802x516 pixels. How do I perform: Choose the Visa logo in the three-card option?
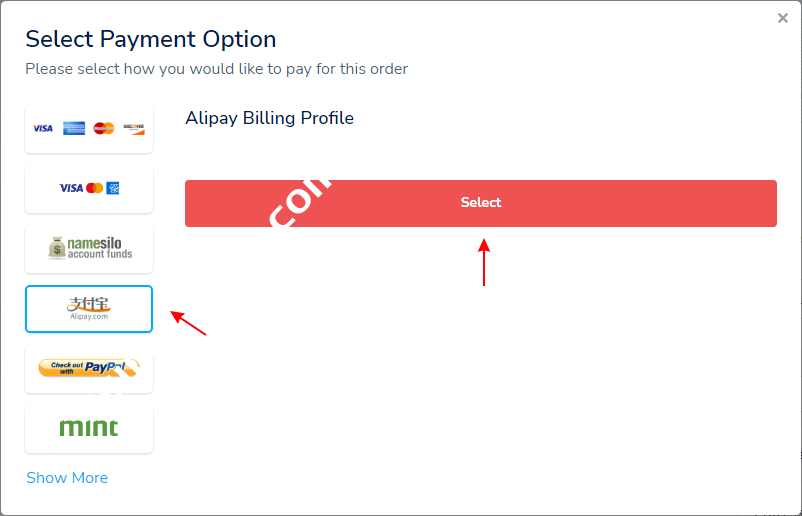[71, 188]
